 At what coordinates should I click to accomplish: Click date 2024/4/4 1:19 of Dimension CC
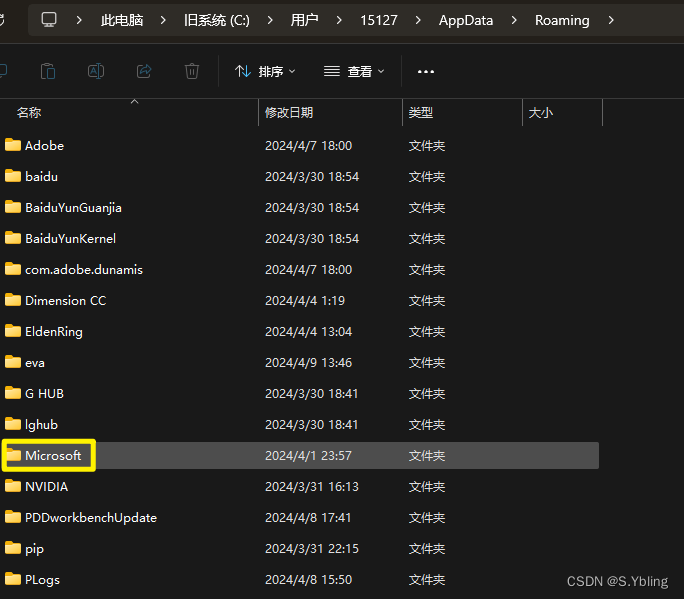305,300
